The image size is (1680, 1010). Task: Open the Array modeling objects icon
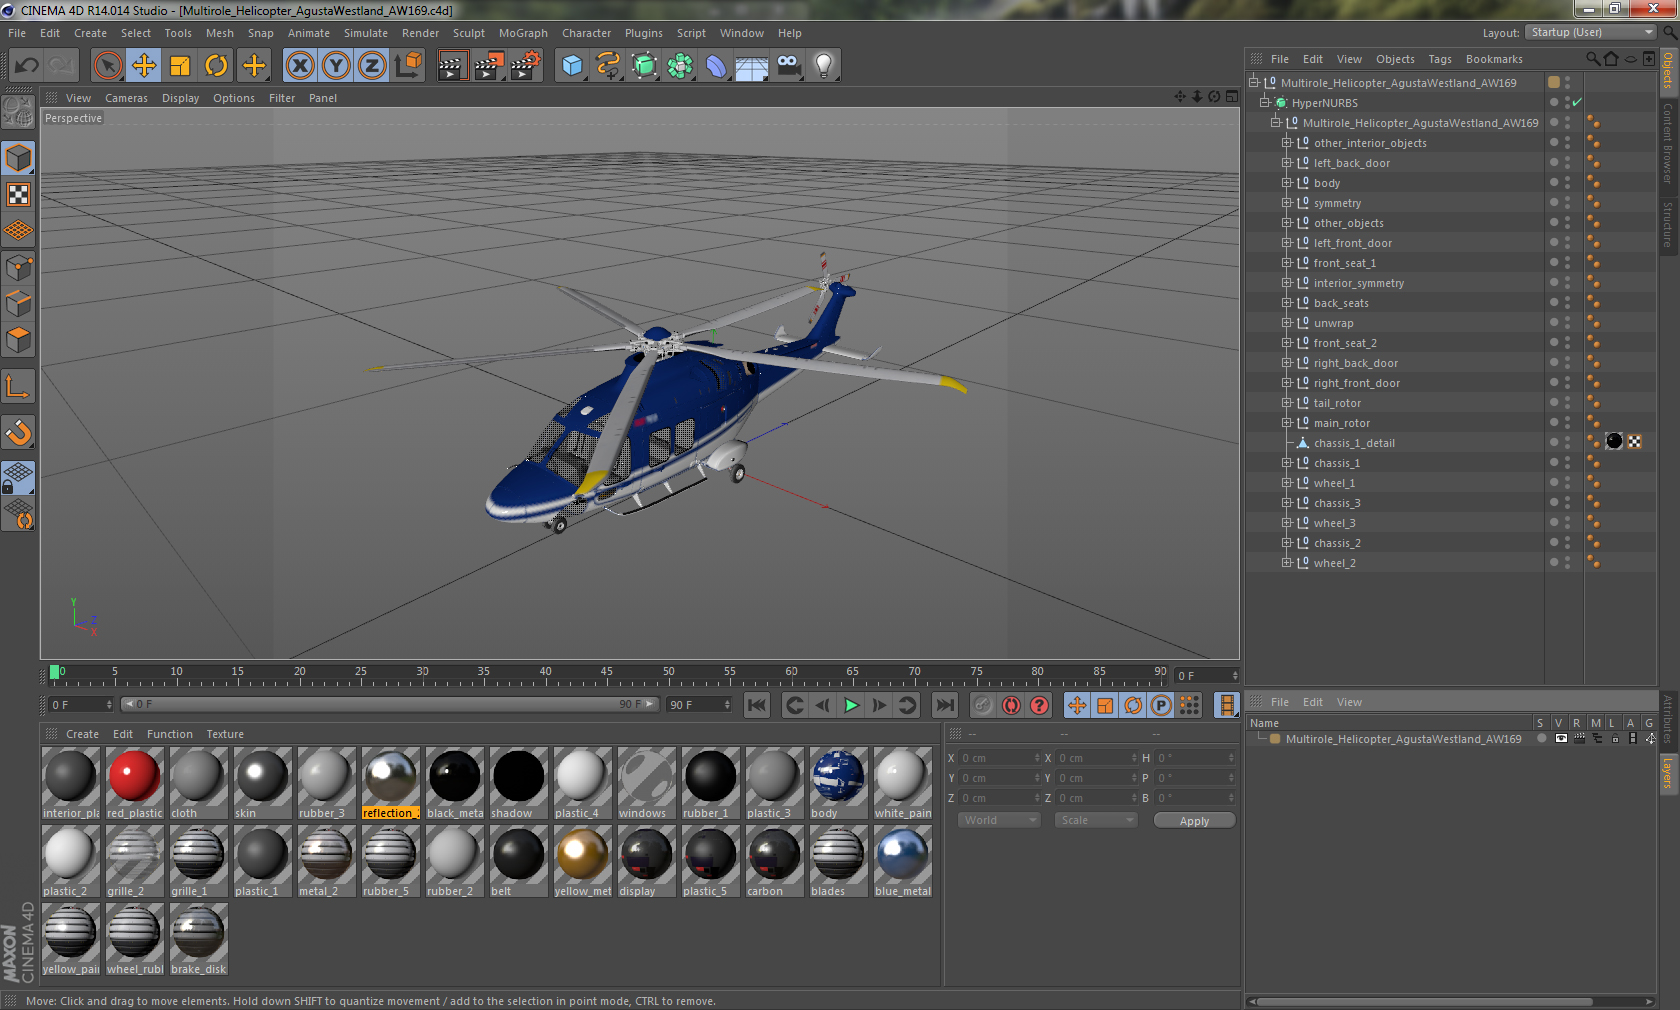(x=680, y=66)
